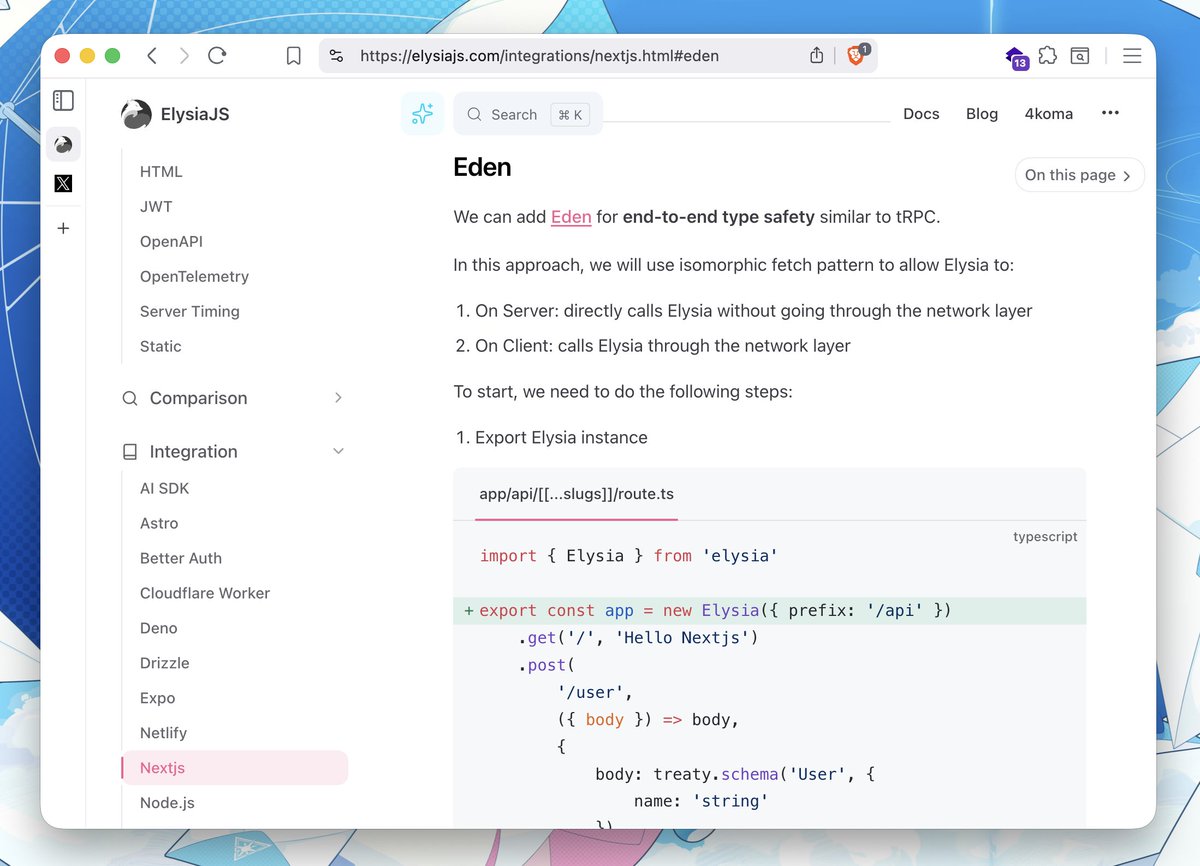This screenshot has width=1200, height=866.
Task: Open the Drizzle integration page
Action: pyautogui.click(x=165, y=664)
